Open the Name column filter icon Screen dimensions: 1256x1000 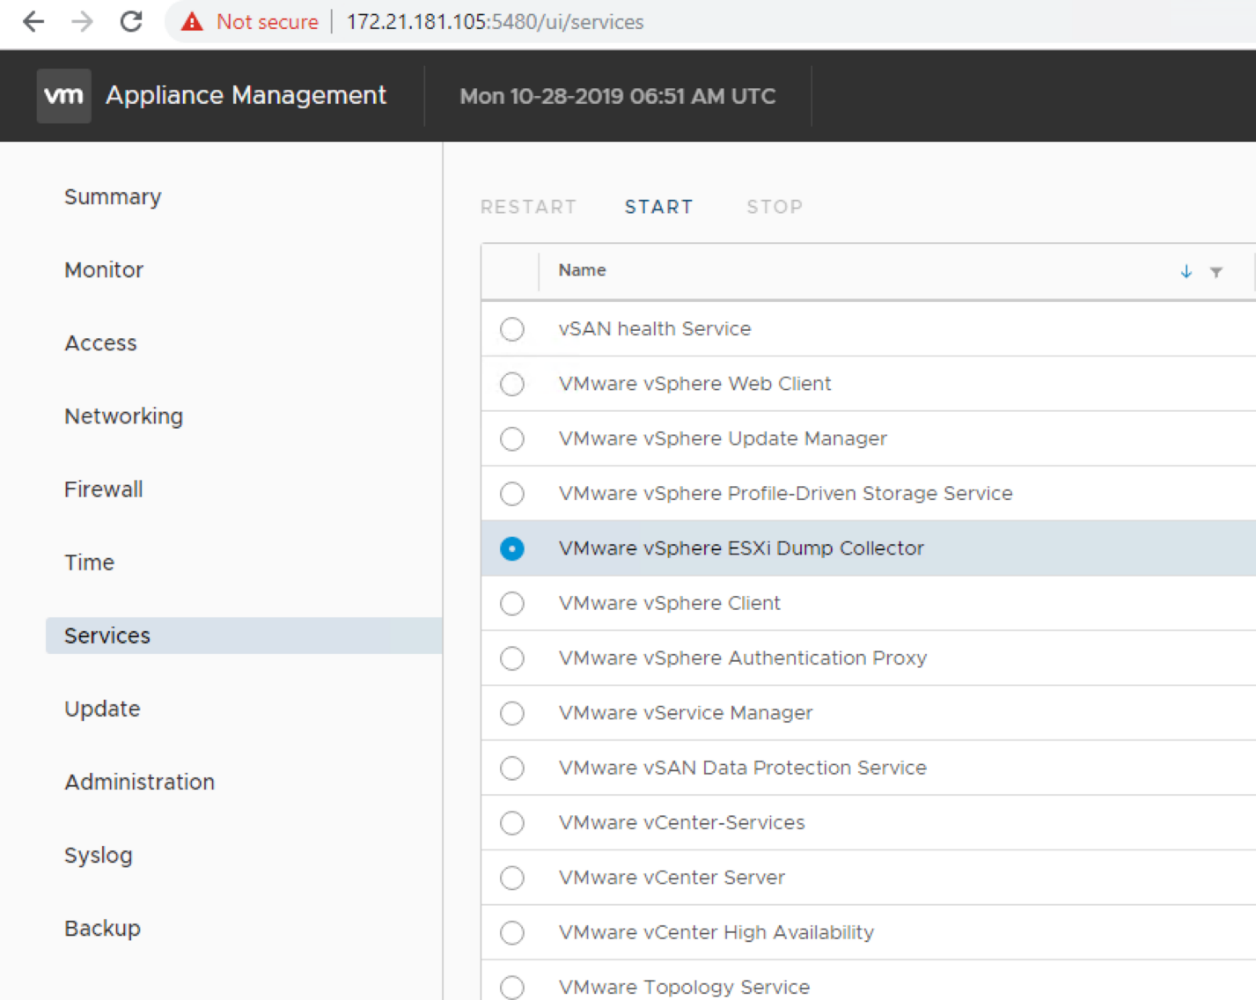(1216, 272)
